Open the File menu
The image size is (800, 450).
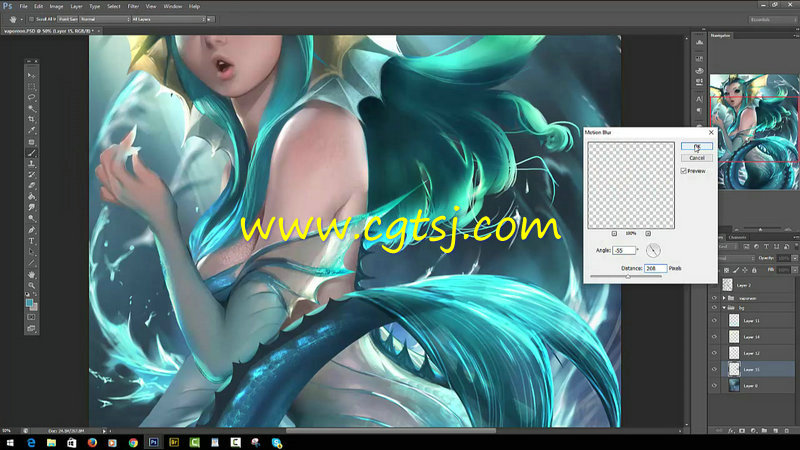coord(23,7)
